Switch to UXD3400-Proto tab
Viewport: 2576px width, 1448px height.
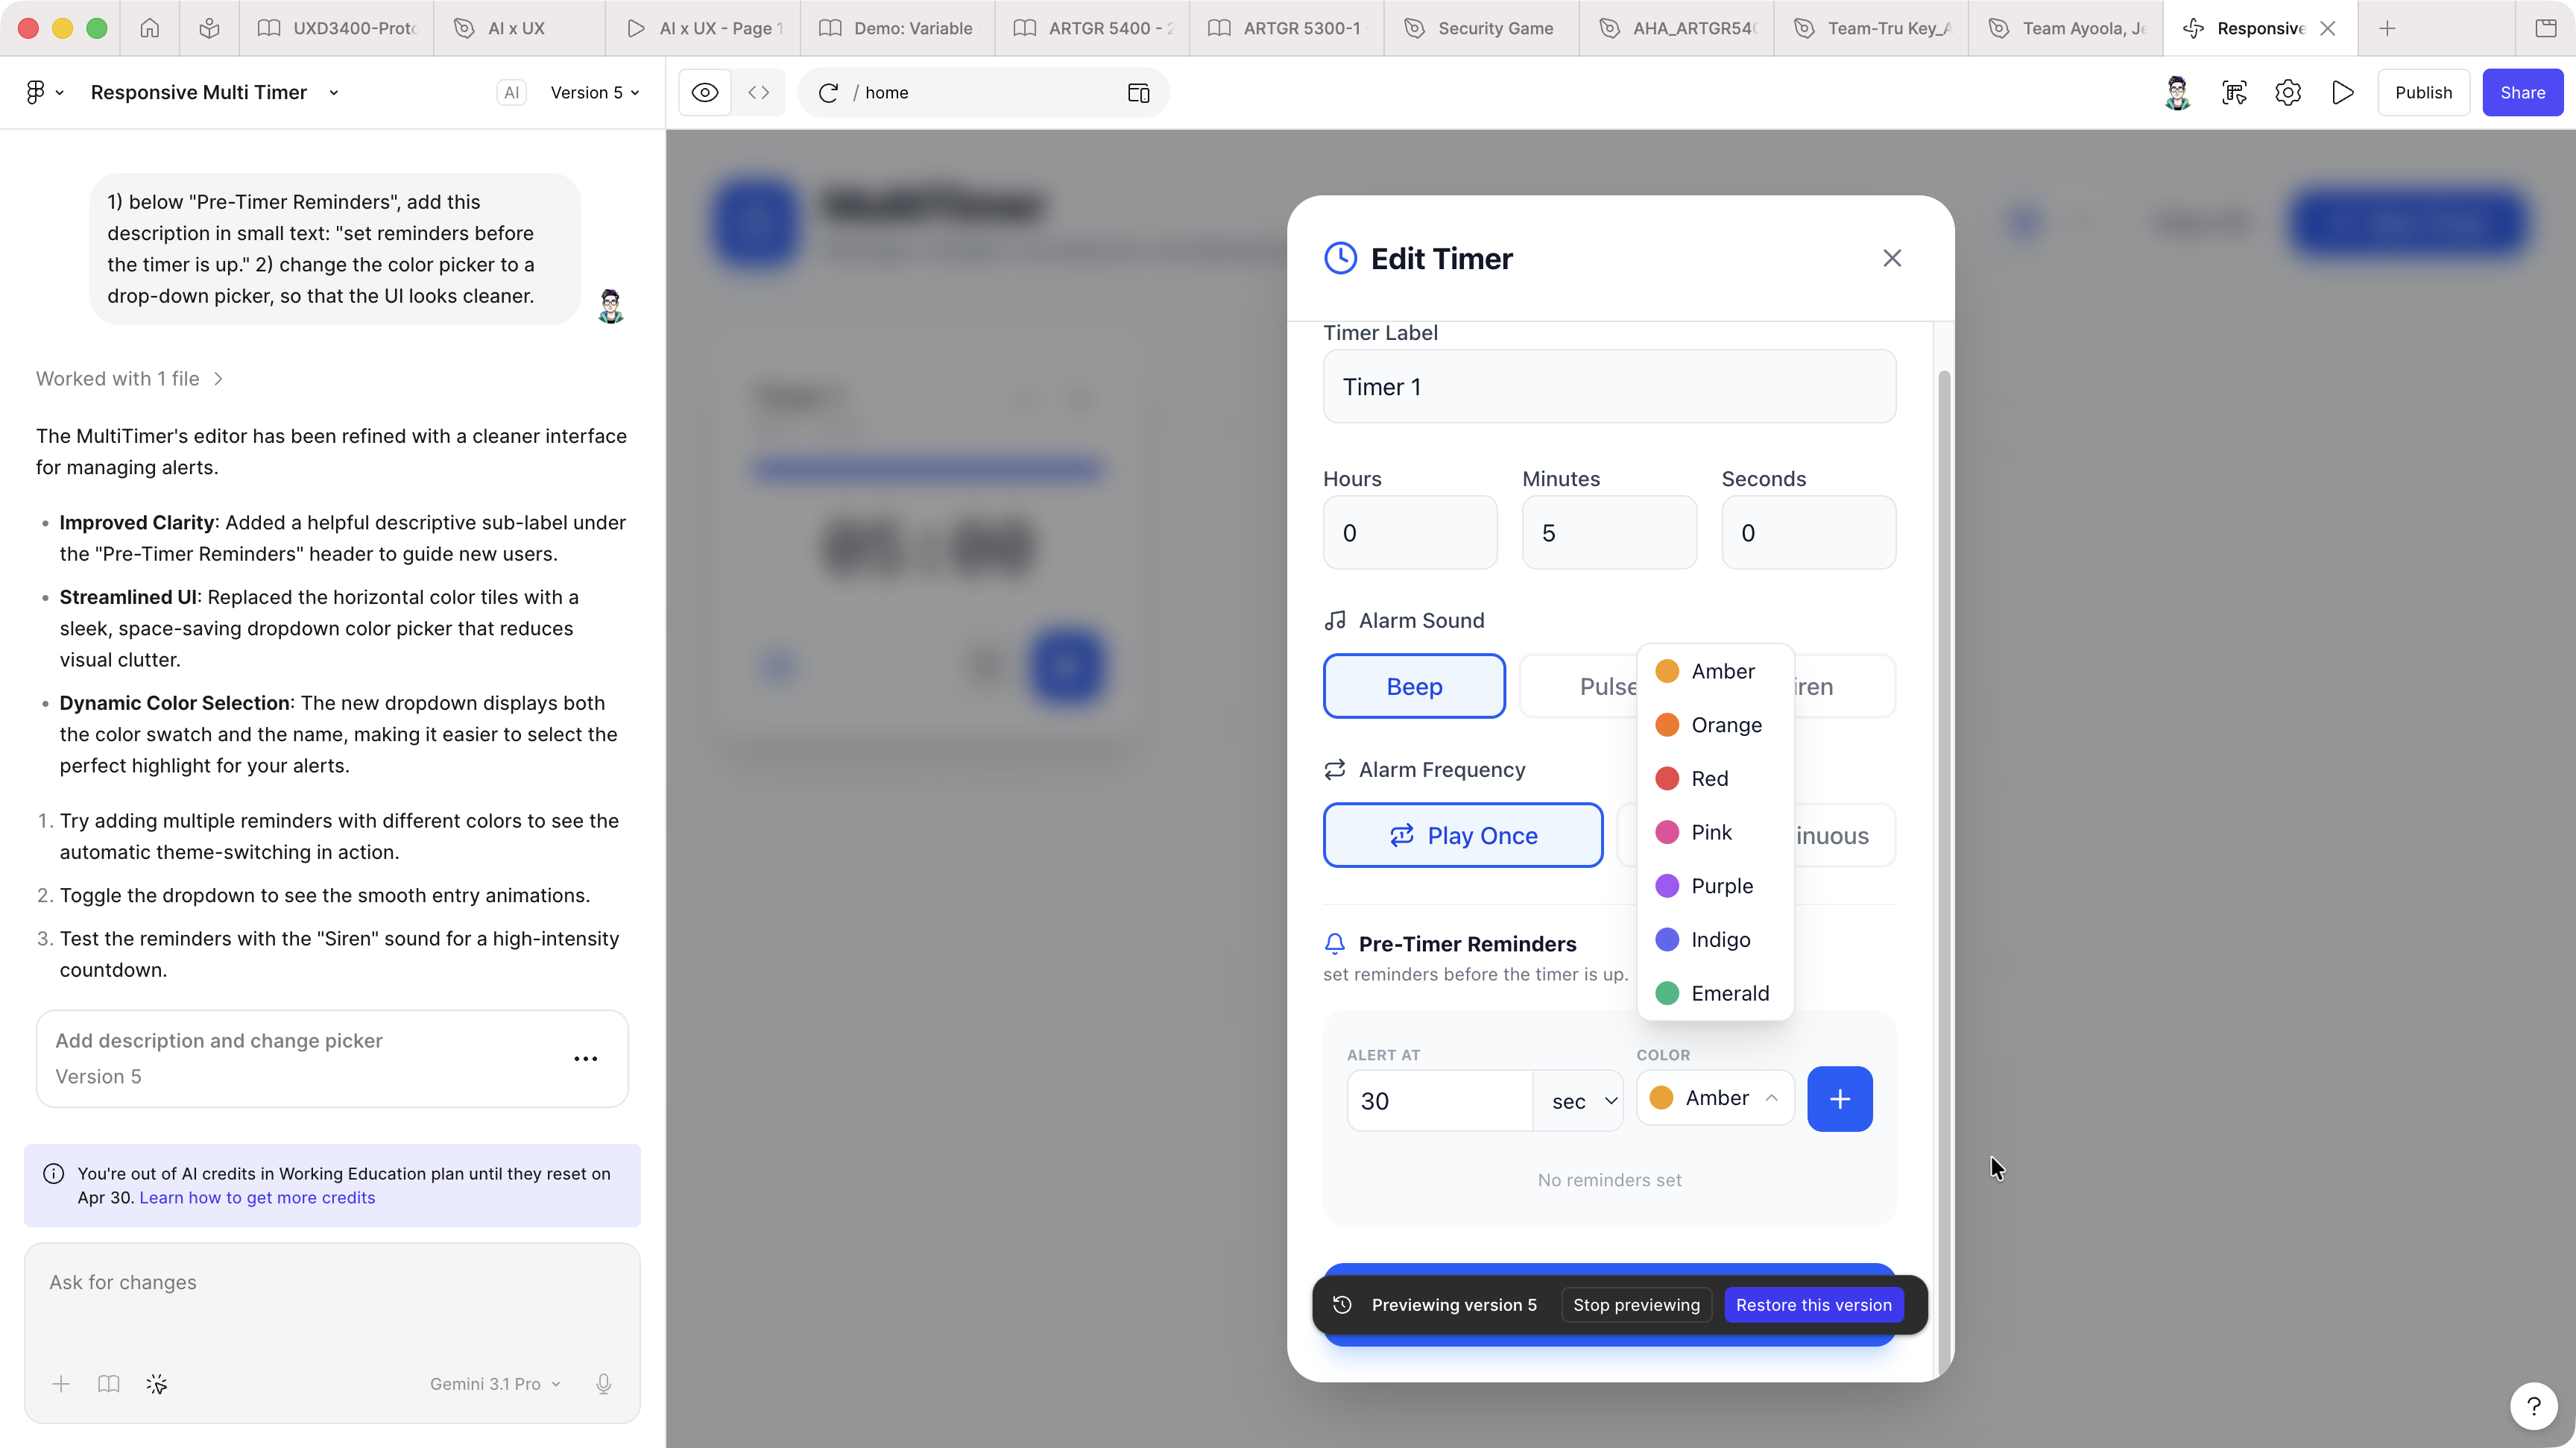[336, 28]
